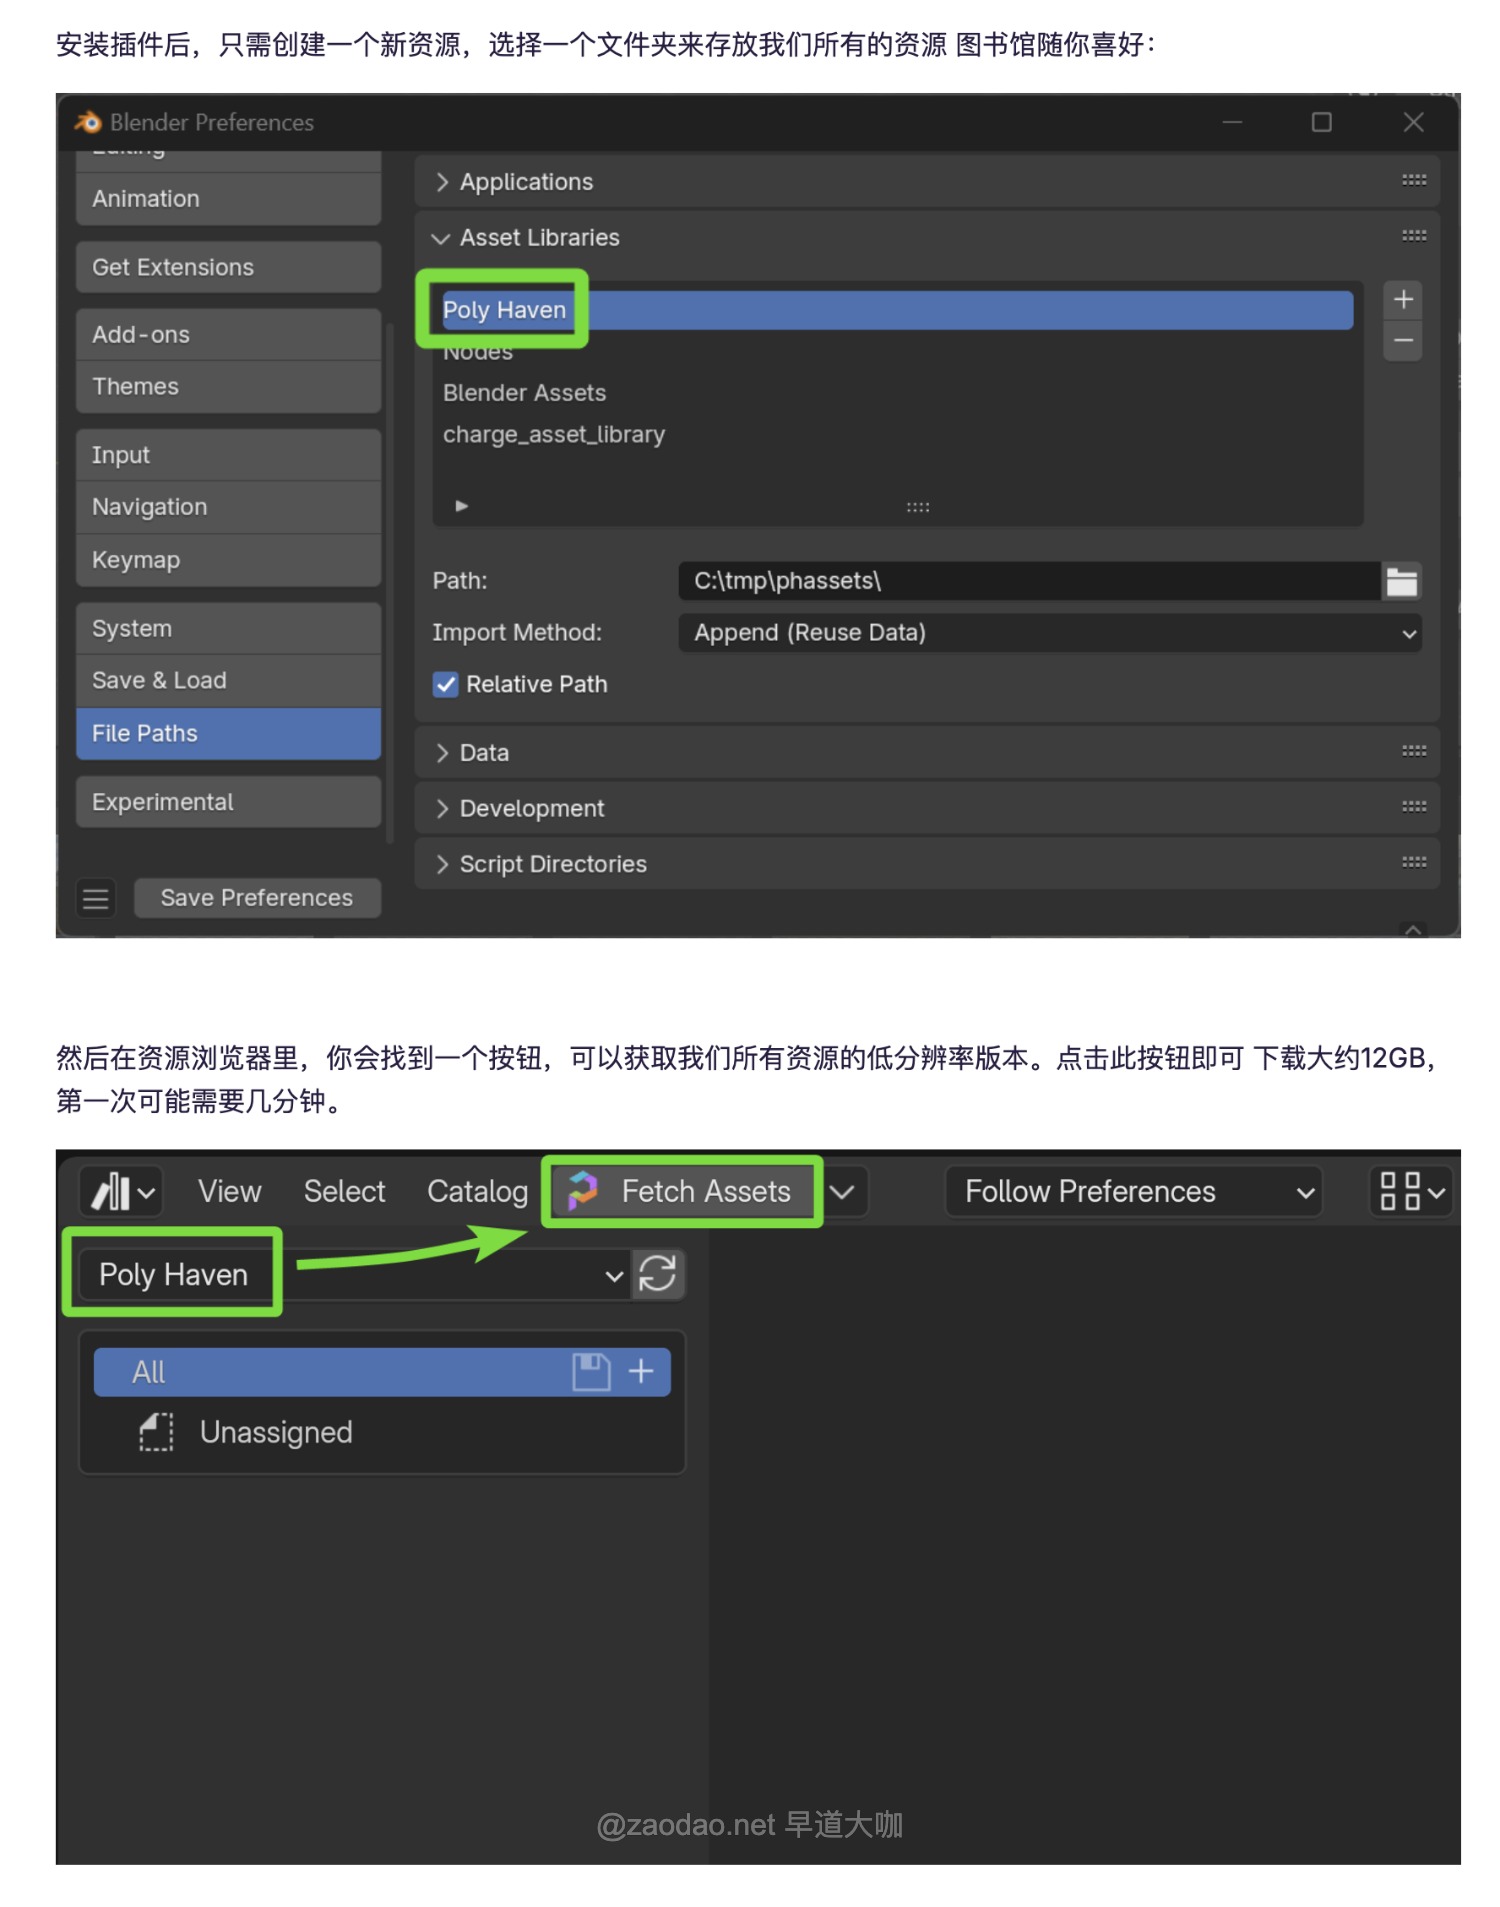Click the asset list resize handle dots
The width and height of the screenshot is (1500, 1907).
click(x=917, y=507)
